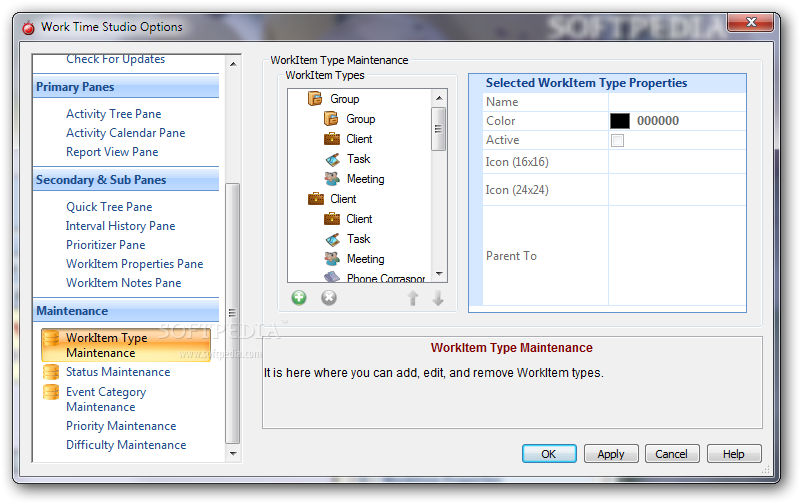Click the Status Maintenance database icon

pos(51,372)
